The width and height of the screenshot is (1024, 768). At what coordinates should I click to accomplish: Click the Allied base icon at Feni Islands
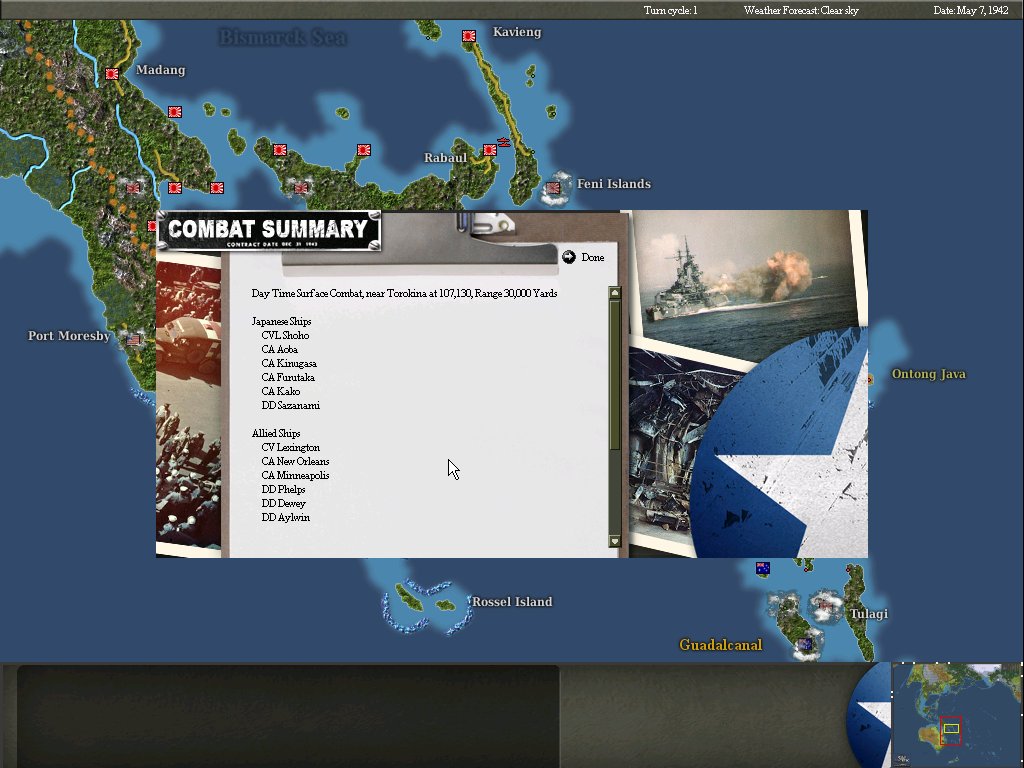[x=554, y=187]
